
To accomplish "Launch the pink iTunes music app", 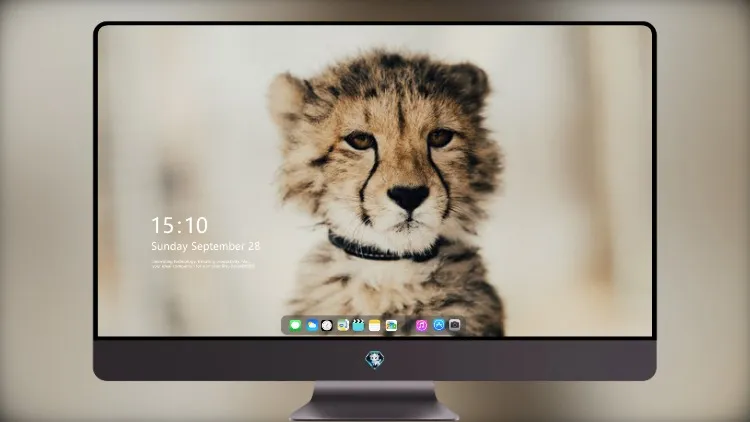I will (421, 325).
